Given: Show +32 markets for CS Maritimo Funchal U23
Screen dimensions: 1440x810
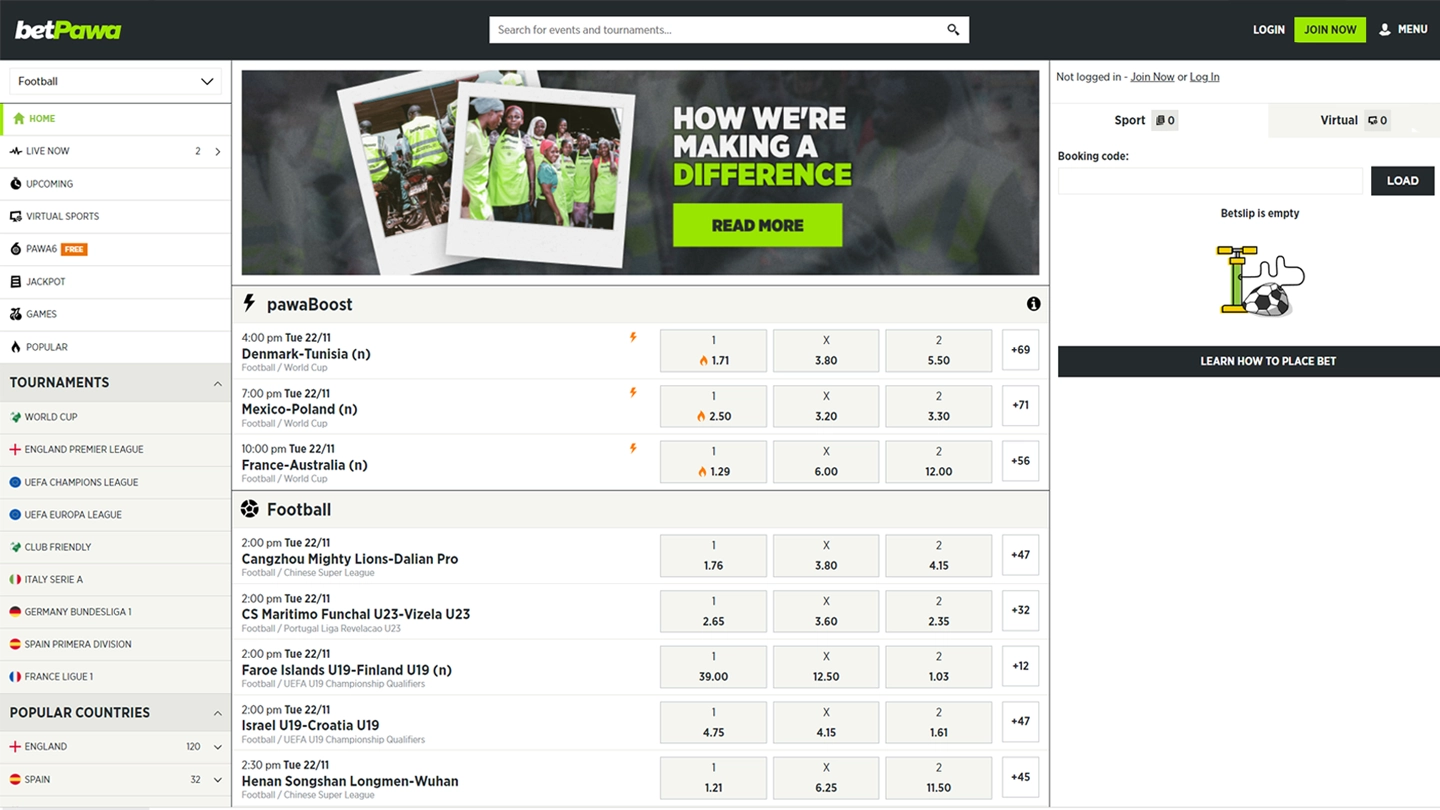Looking at the screenshot, I should click(1020, 610).
